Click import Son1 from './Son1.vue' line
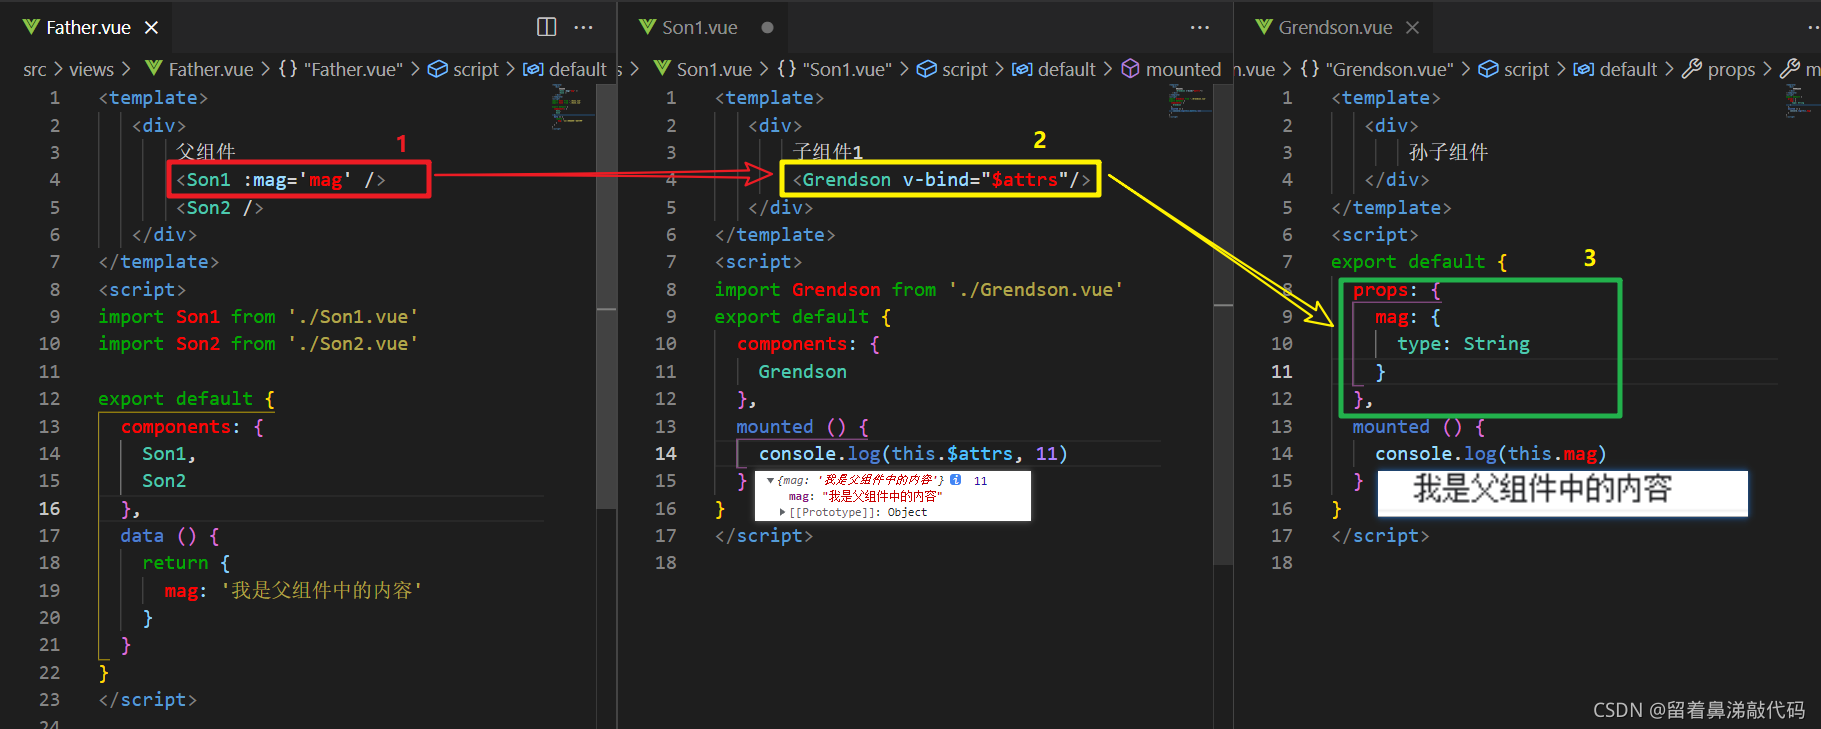The height and width of the screenshot is (729, 1821). point(258,316)
